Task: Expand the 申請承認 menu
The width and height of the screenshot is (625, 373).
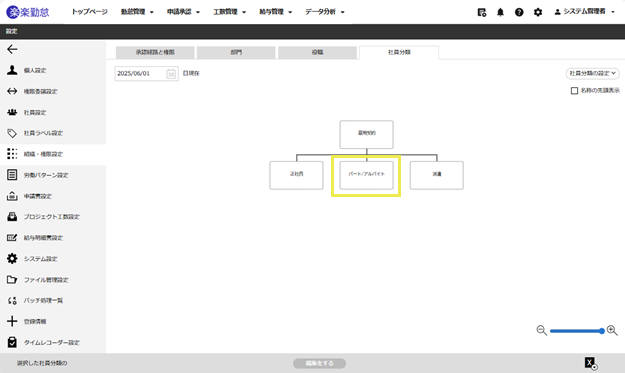Action: tap(183, 12)
